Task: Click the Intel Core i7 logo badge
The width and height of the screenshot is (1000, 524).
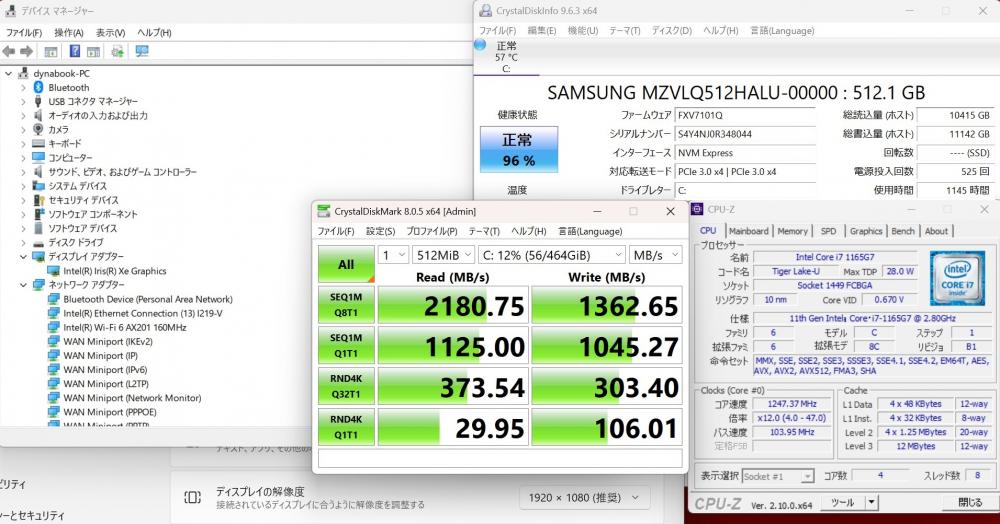Action: (x=957, y=279)
